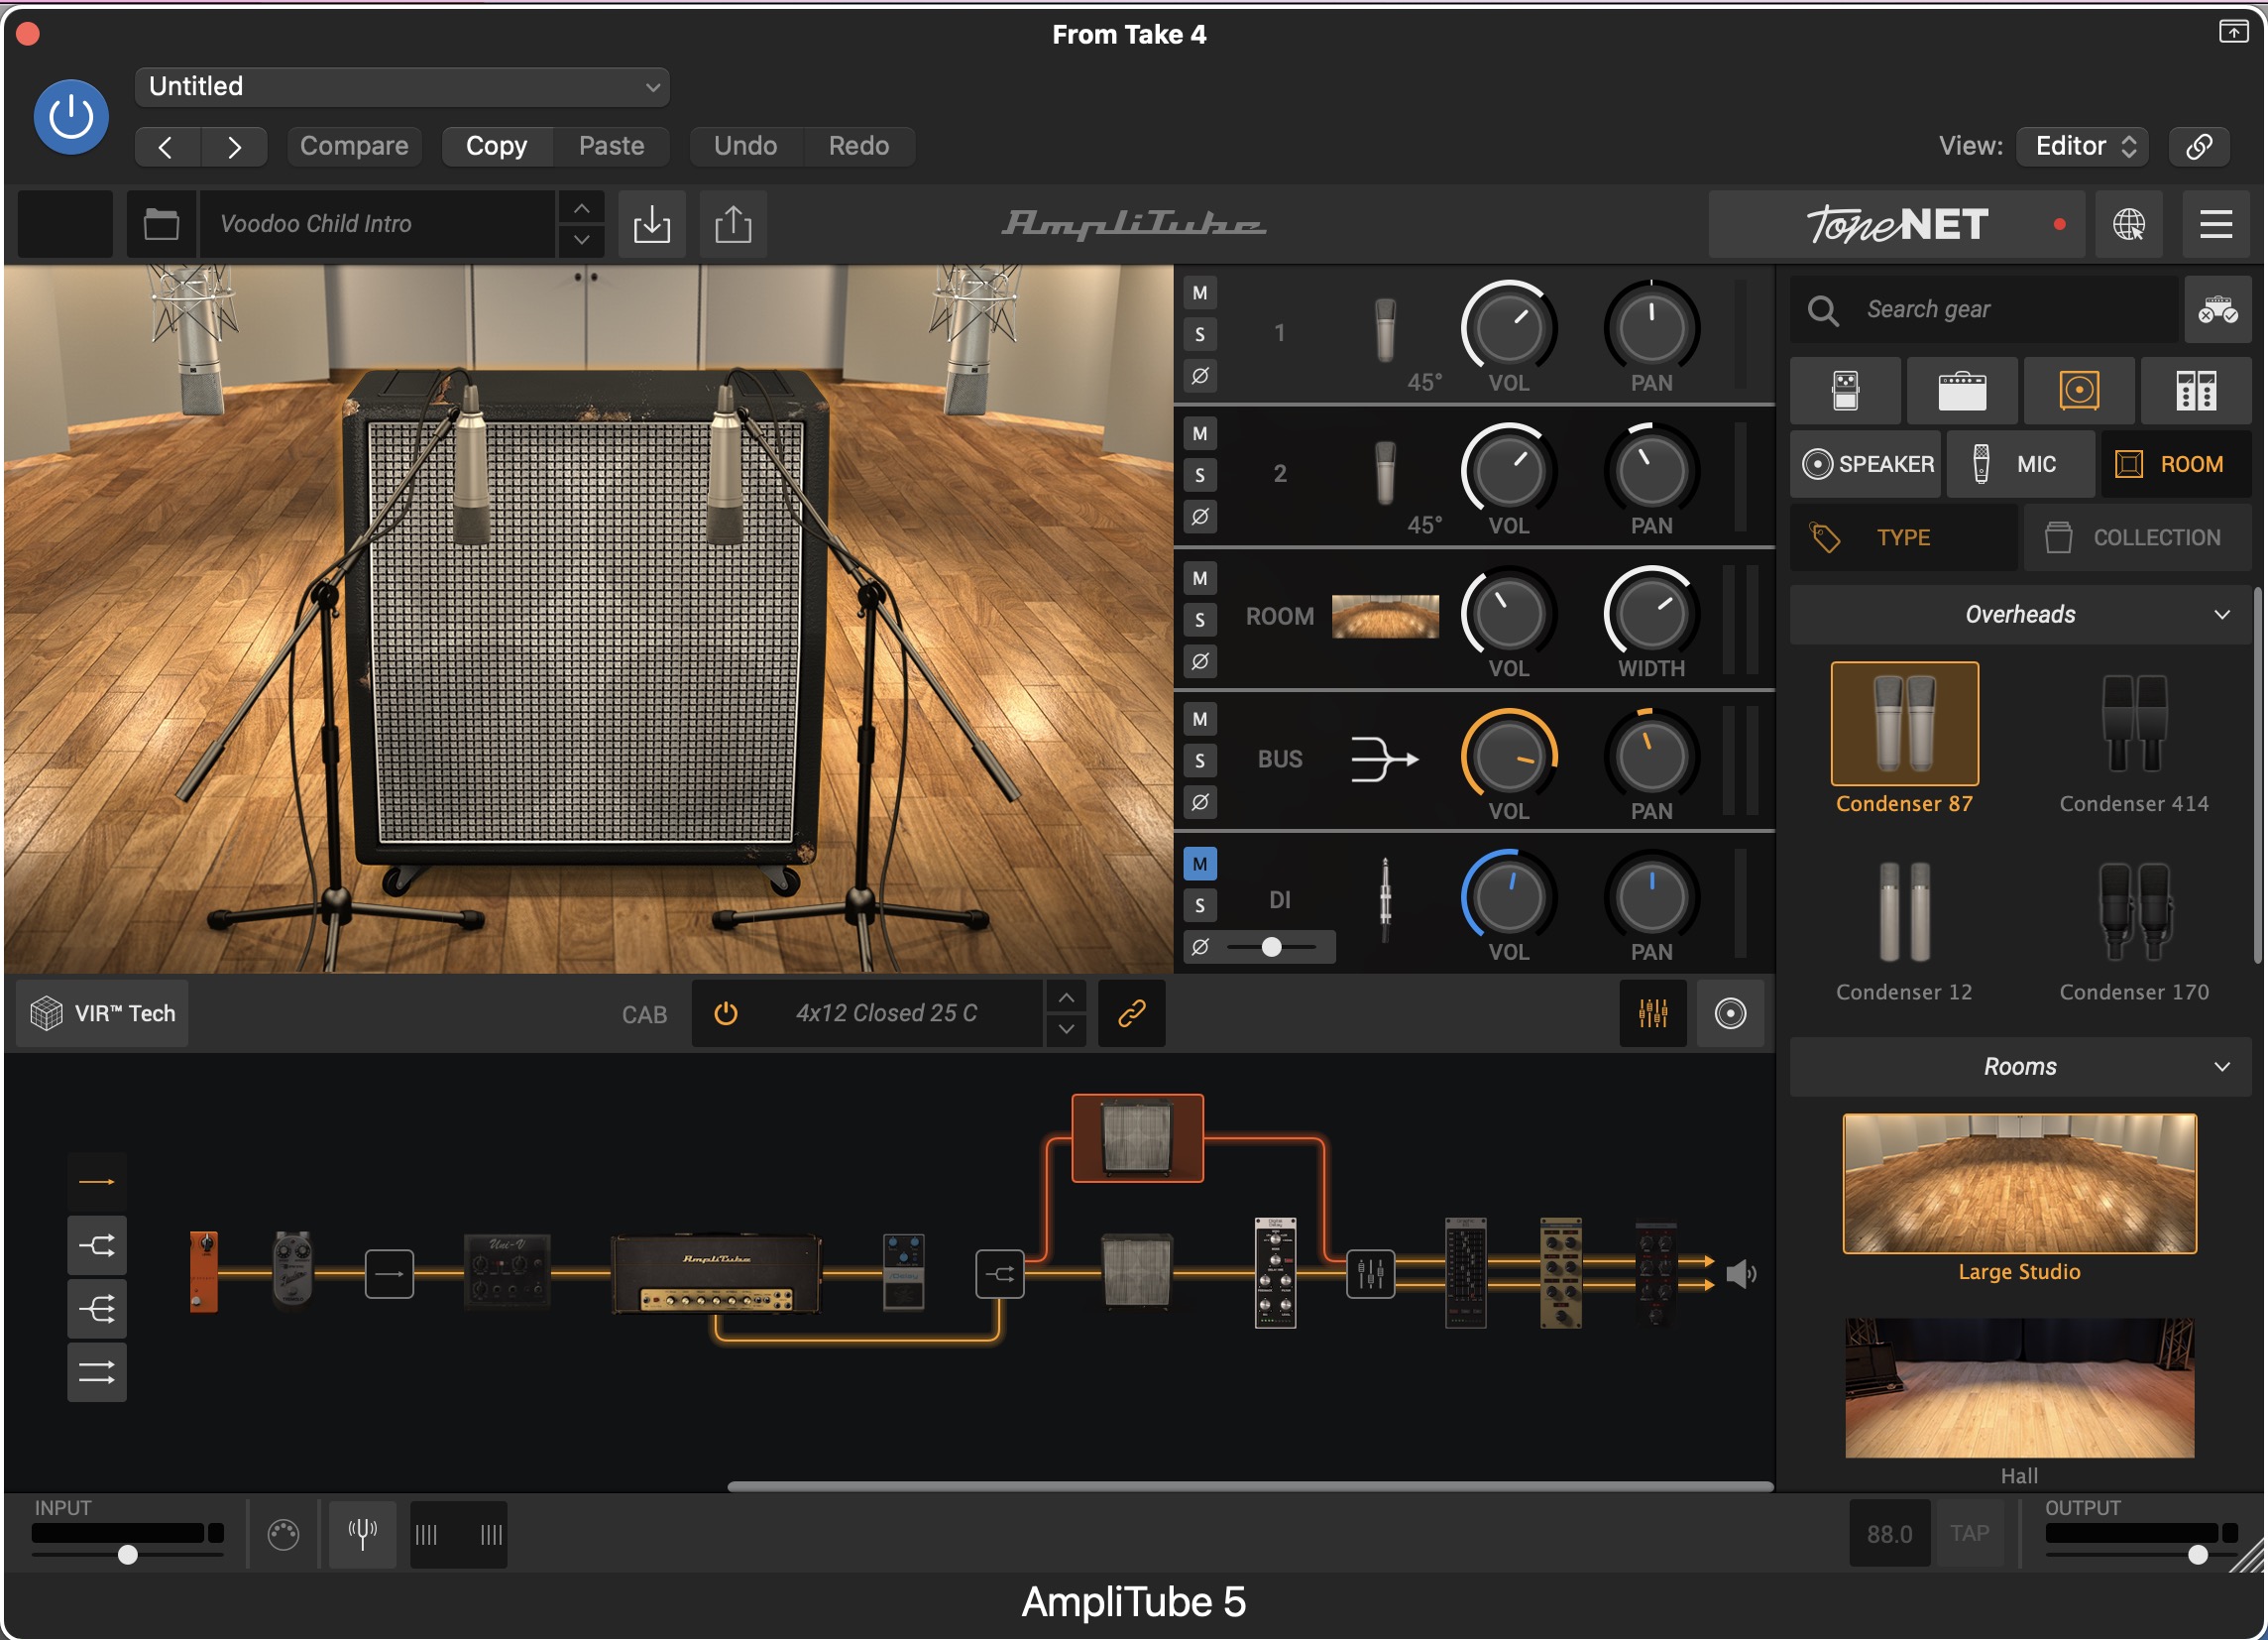
Task: Collapse the Rooms section
Action: 2020,1067
